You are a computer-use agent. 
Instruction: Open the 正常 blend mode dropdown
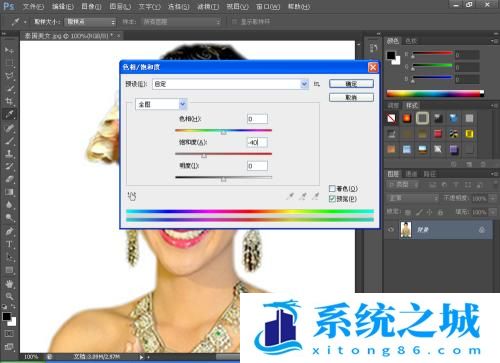click(x=413, y=198)
